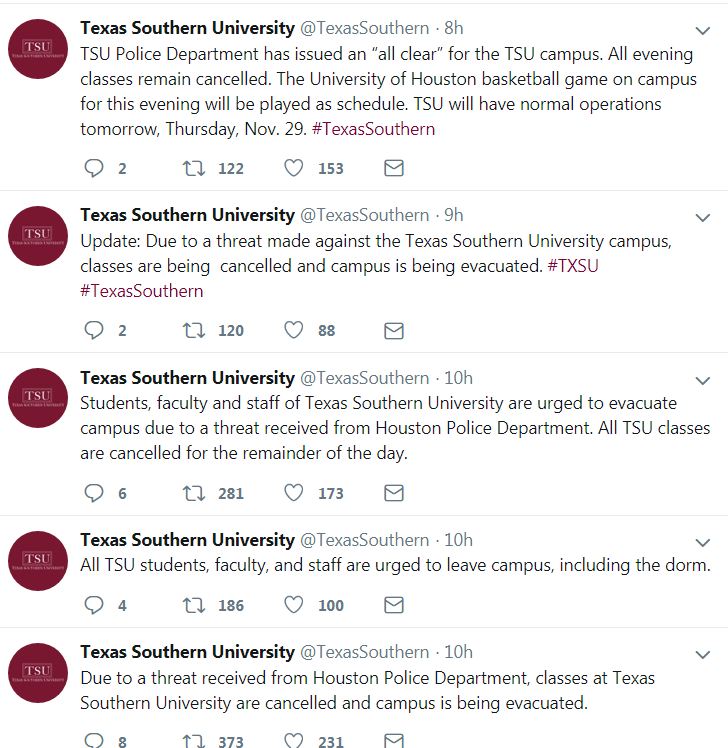The width and height of the screenshot is (728, 748).
Task: Expand the more-options menu on the 9h tweet
Action: click(703, 218)
